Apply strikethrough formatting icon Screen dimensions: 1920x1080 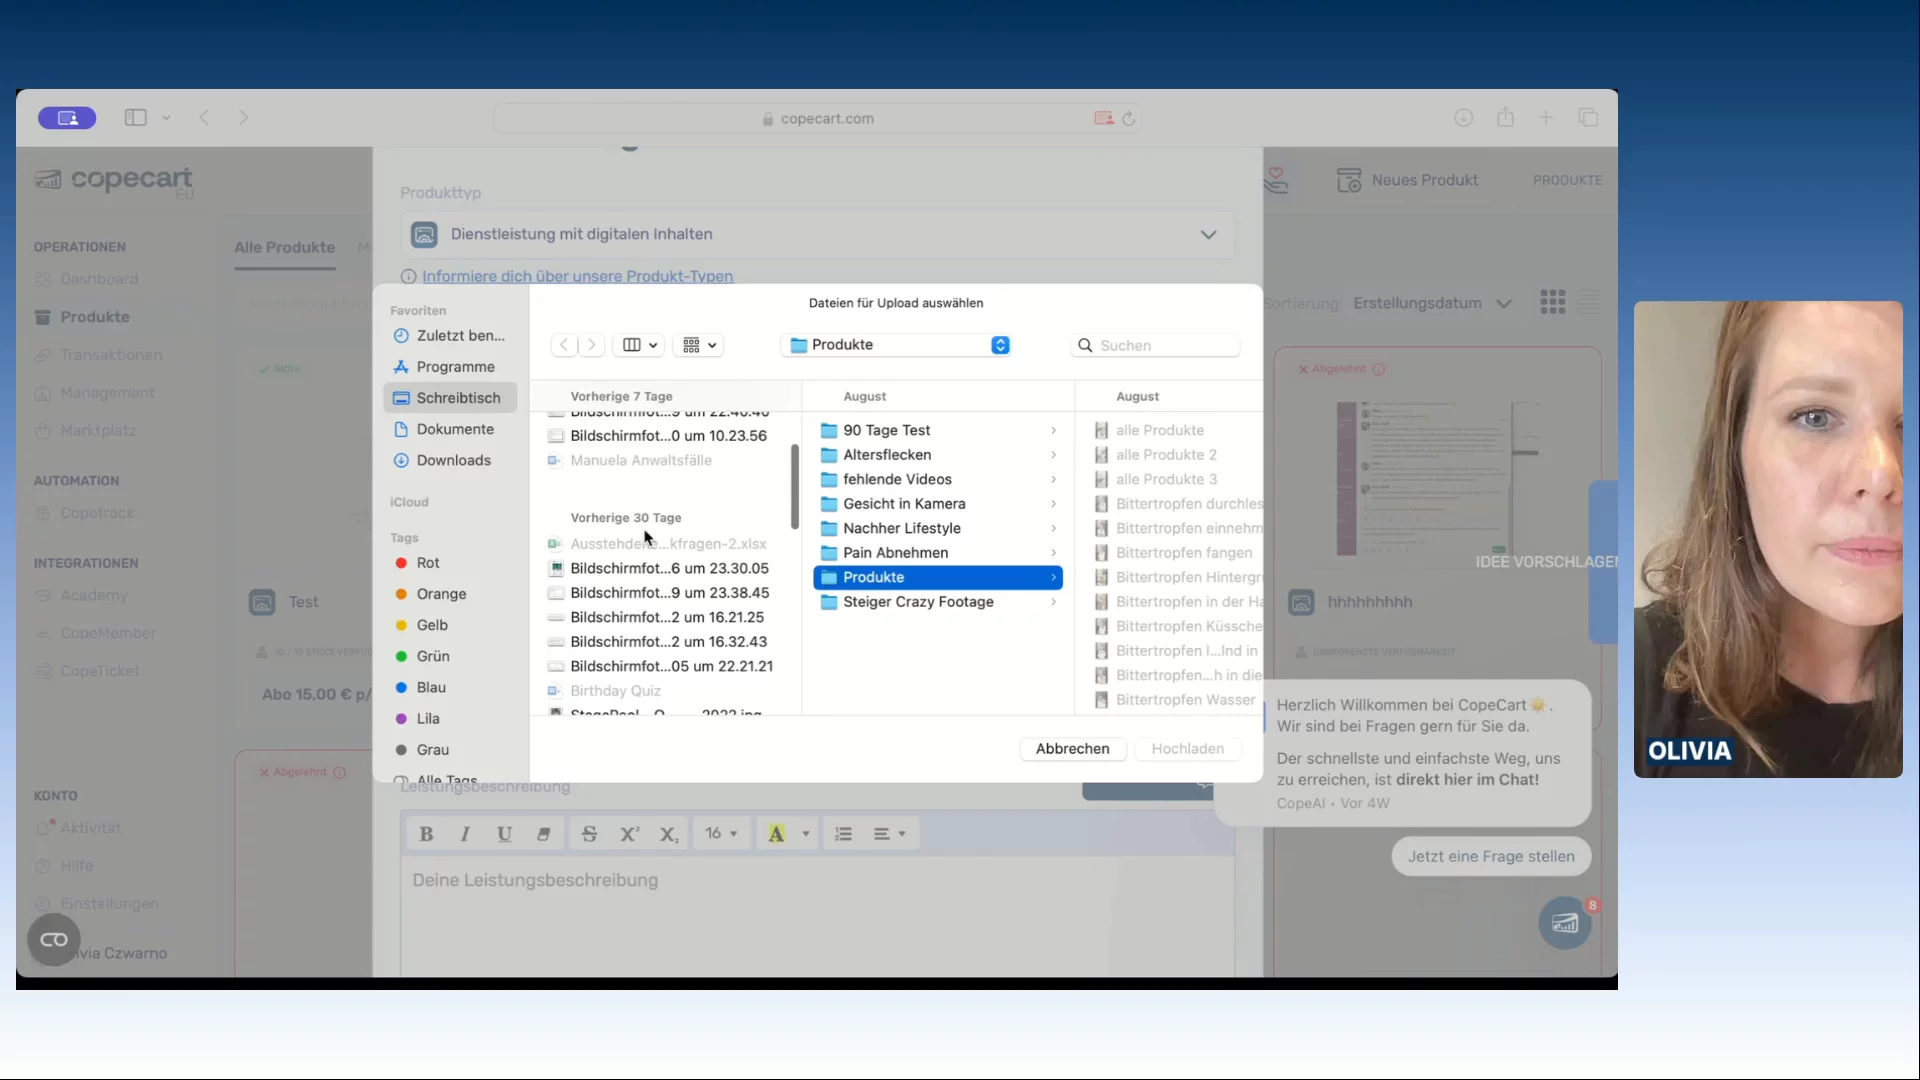click(589, 834)
